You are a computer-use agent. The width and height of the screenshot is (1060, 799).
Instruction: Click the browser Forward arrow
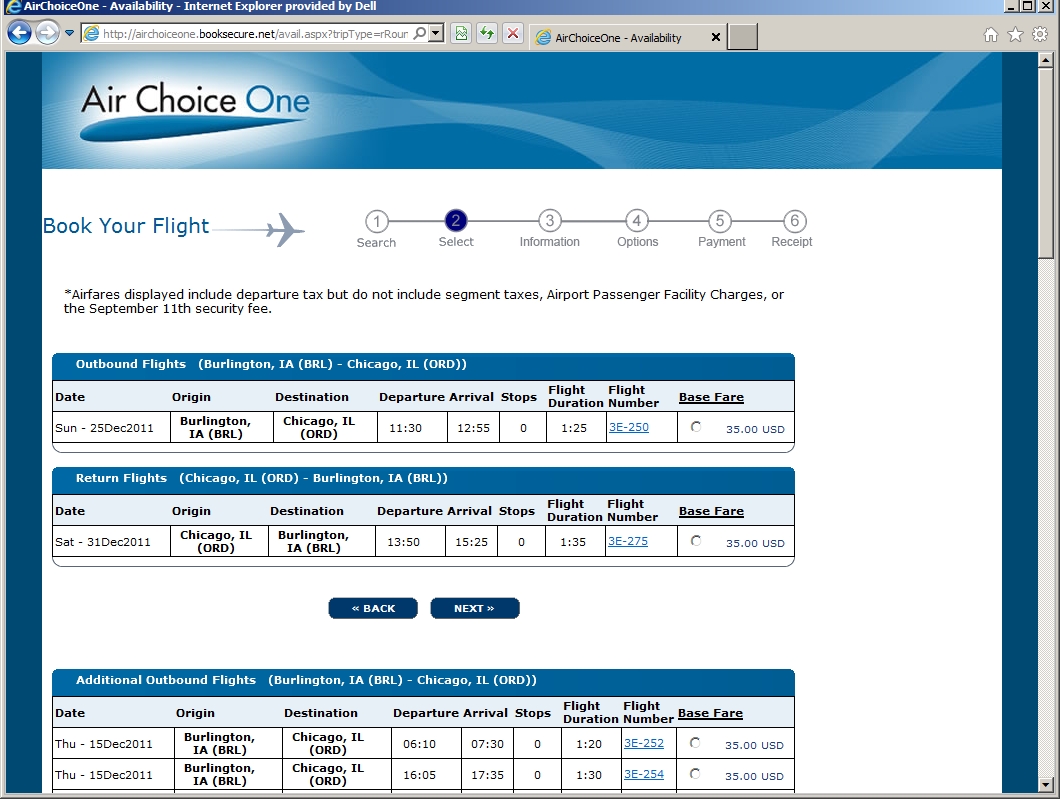tap(47, 33)
